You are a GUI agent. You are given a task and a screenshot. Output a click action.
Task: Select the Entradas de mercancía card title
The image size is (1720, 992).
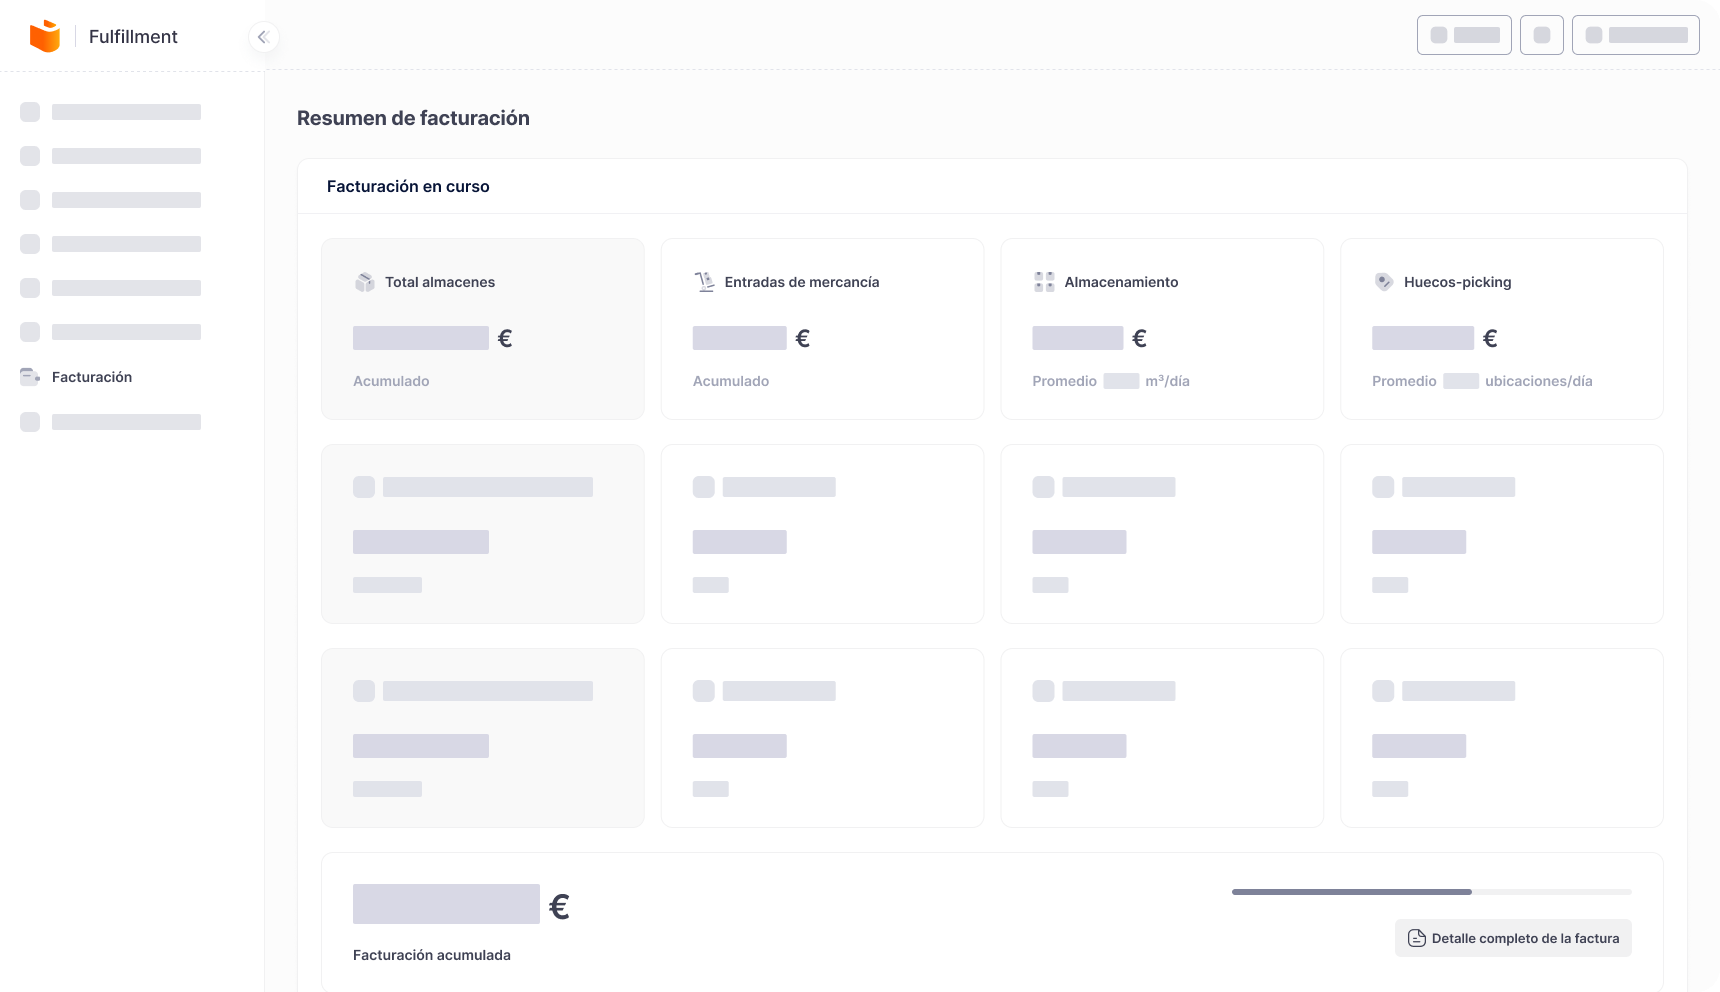[802, 282]
